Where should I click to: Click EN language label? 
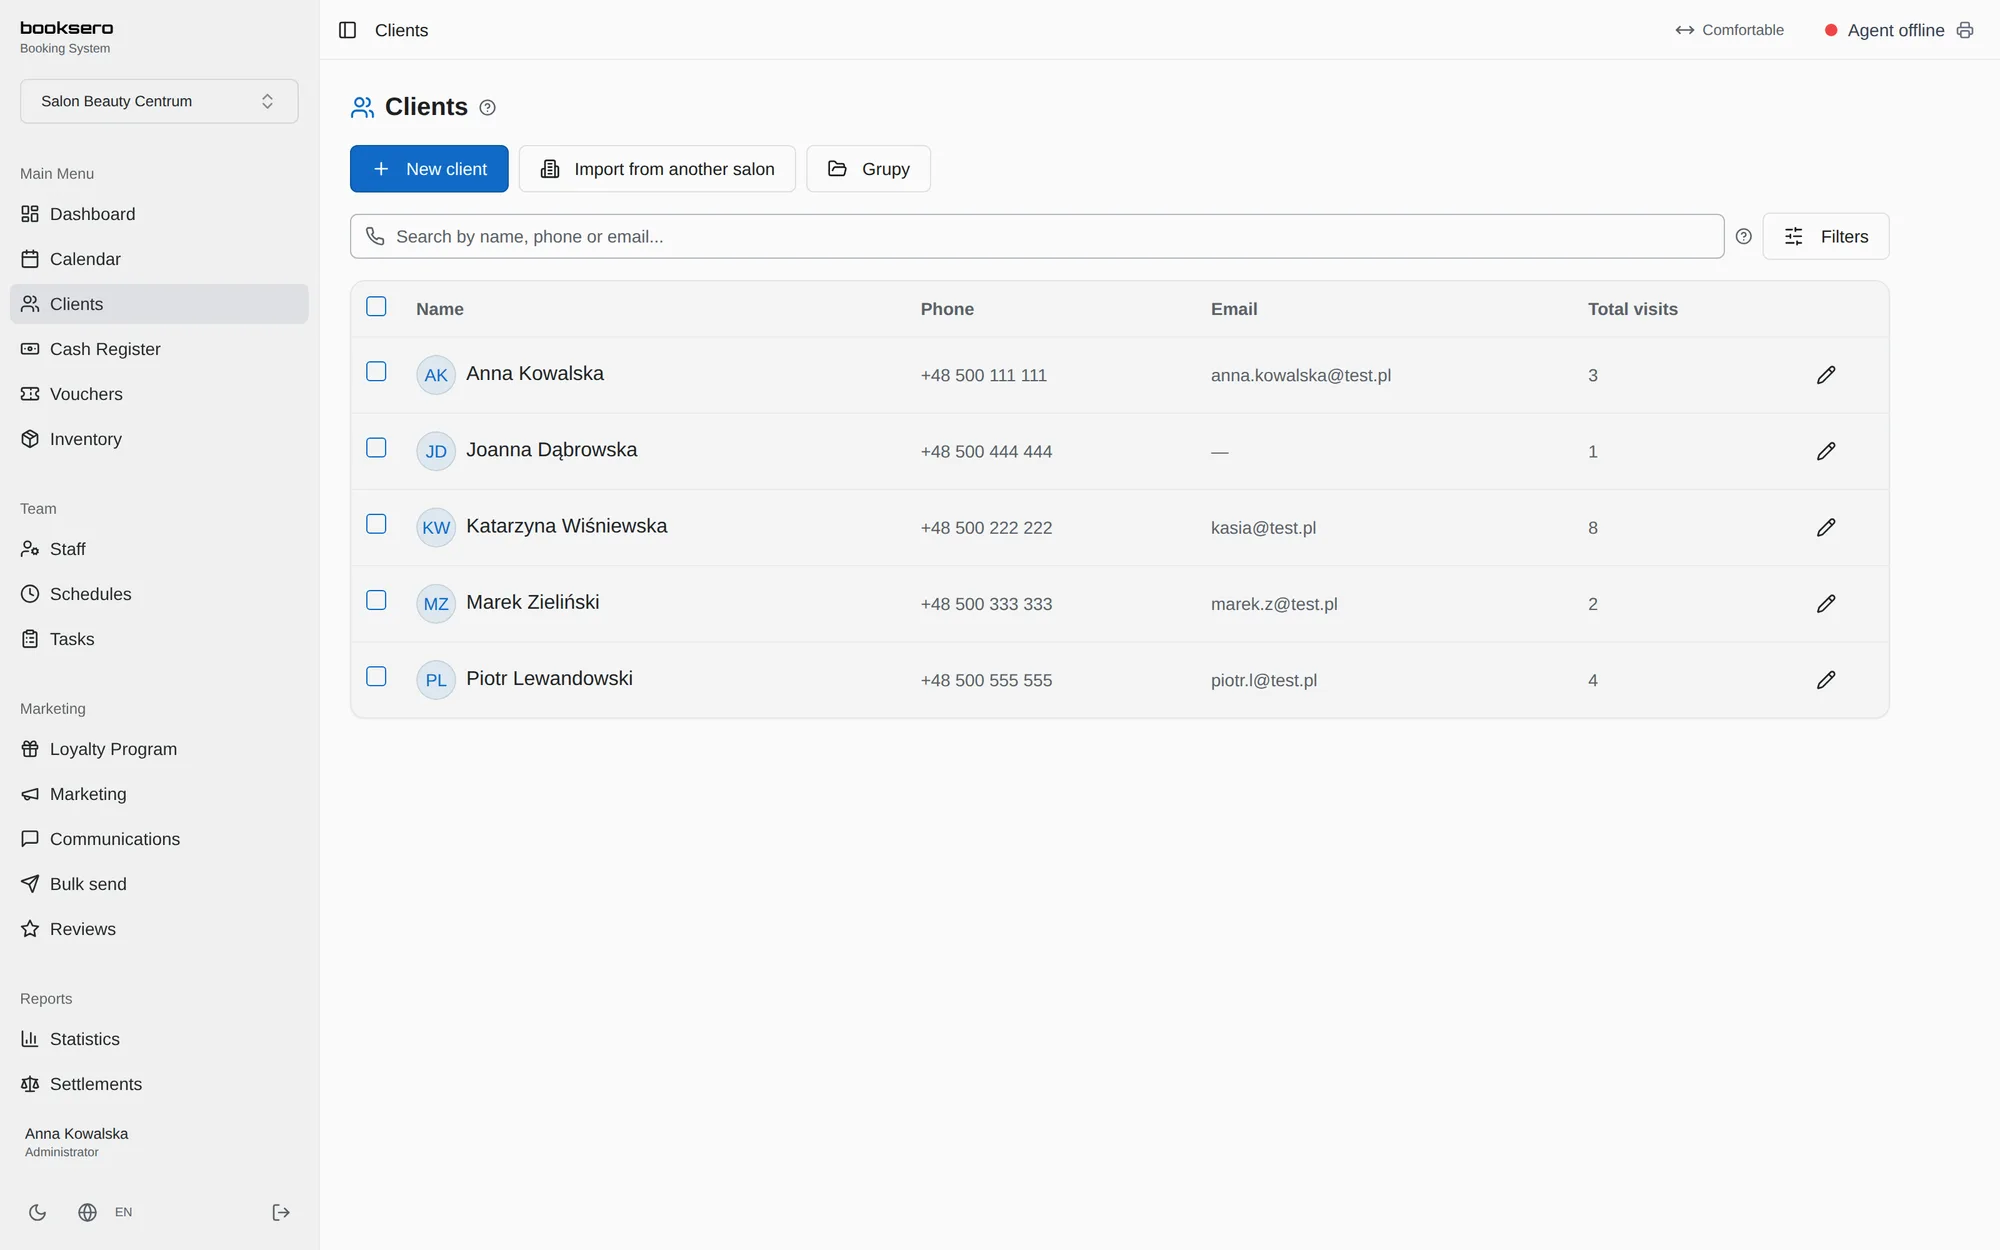click(123, 1212)
